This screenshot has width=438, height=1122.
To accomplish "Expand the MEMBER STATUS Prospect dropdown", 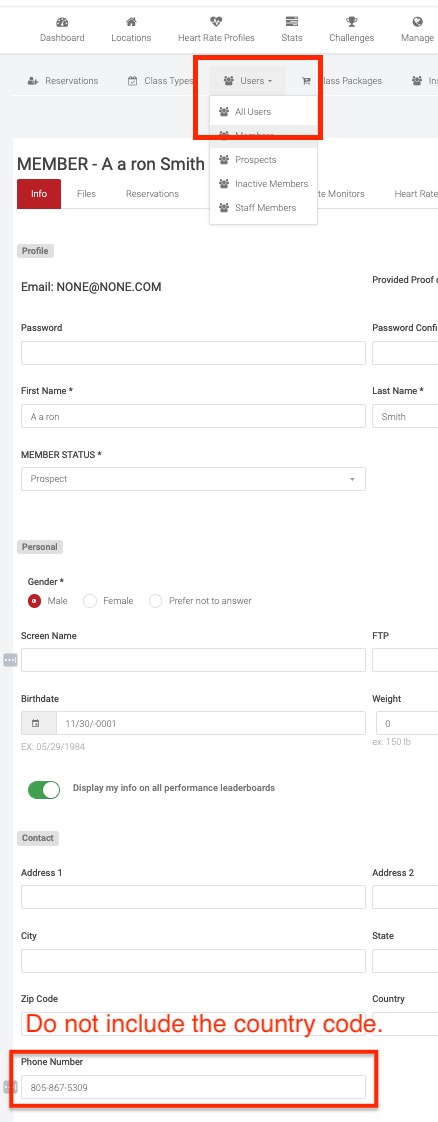I will coord(193,479).
